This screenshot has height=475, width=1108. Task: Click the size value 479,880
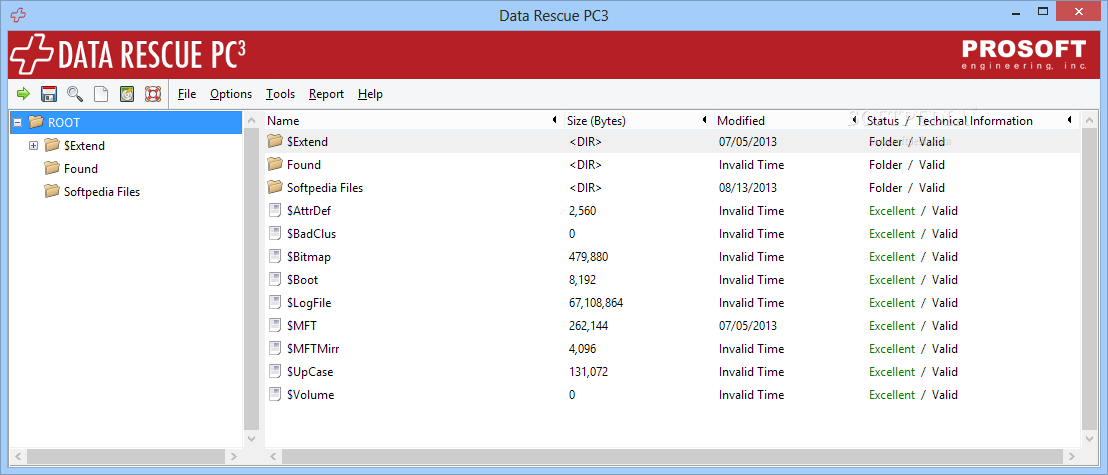click(588, 257)
